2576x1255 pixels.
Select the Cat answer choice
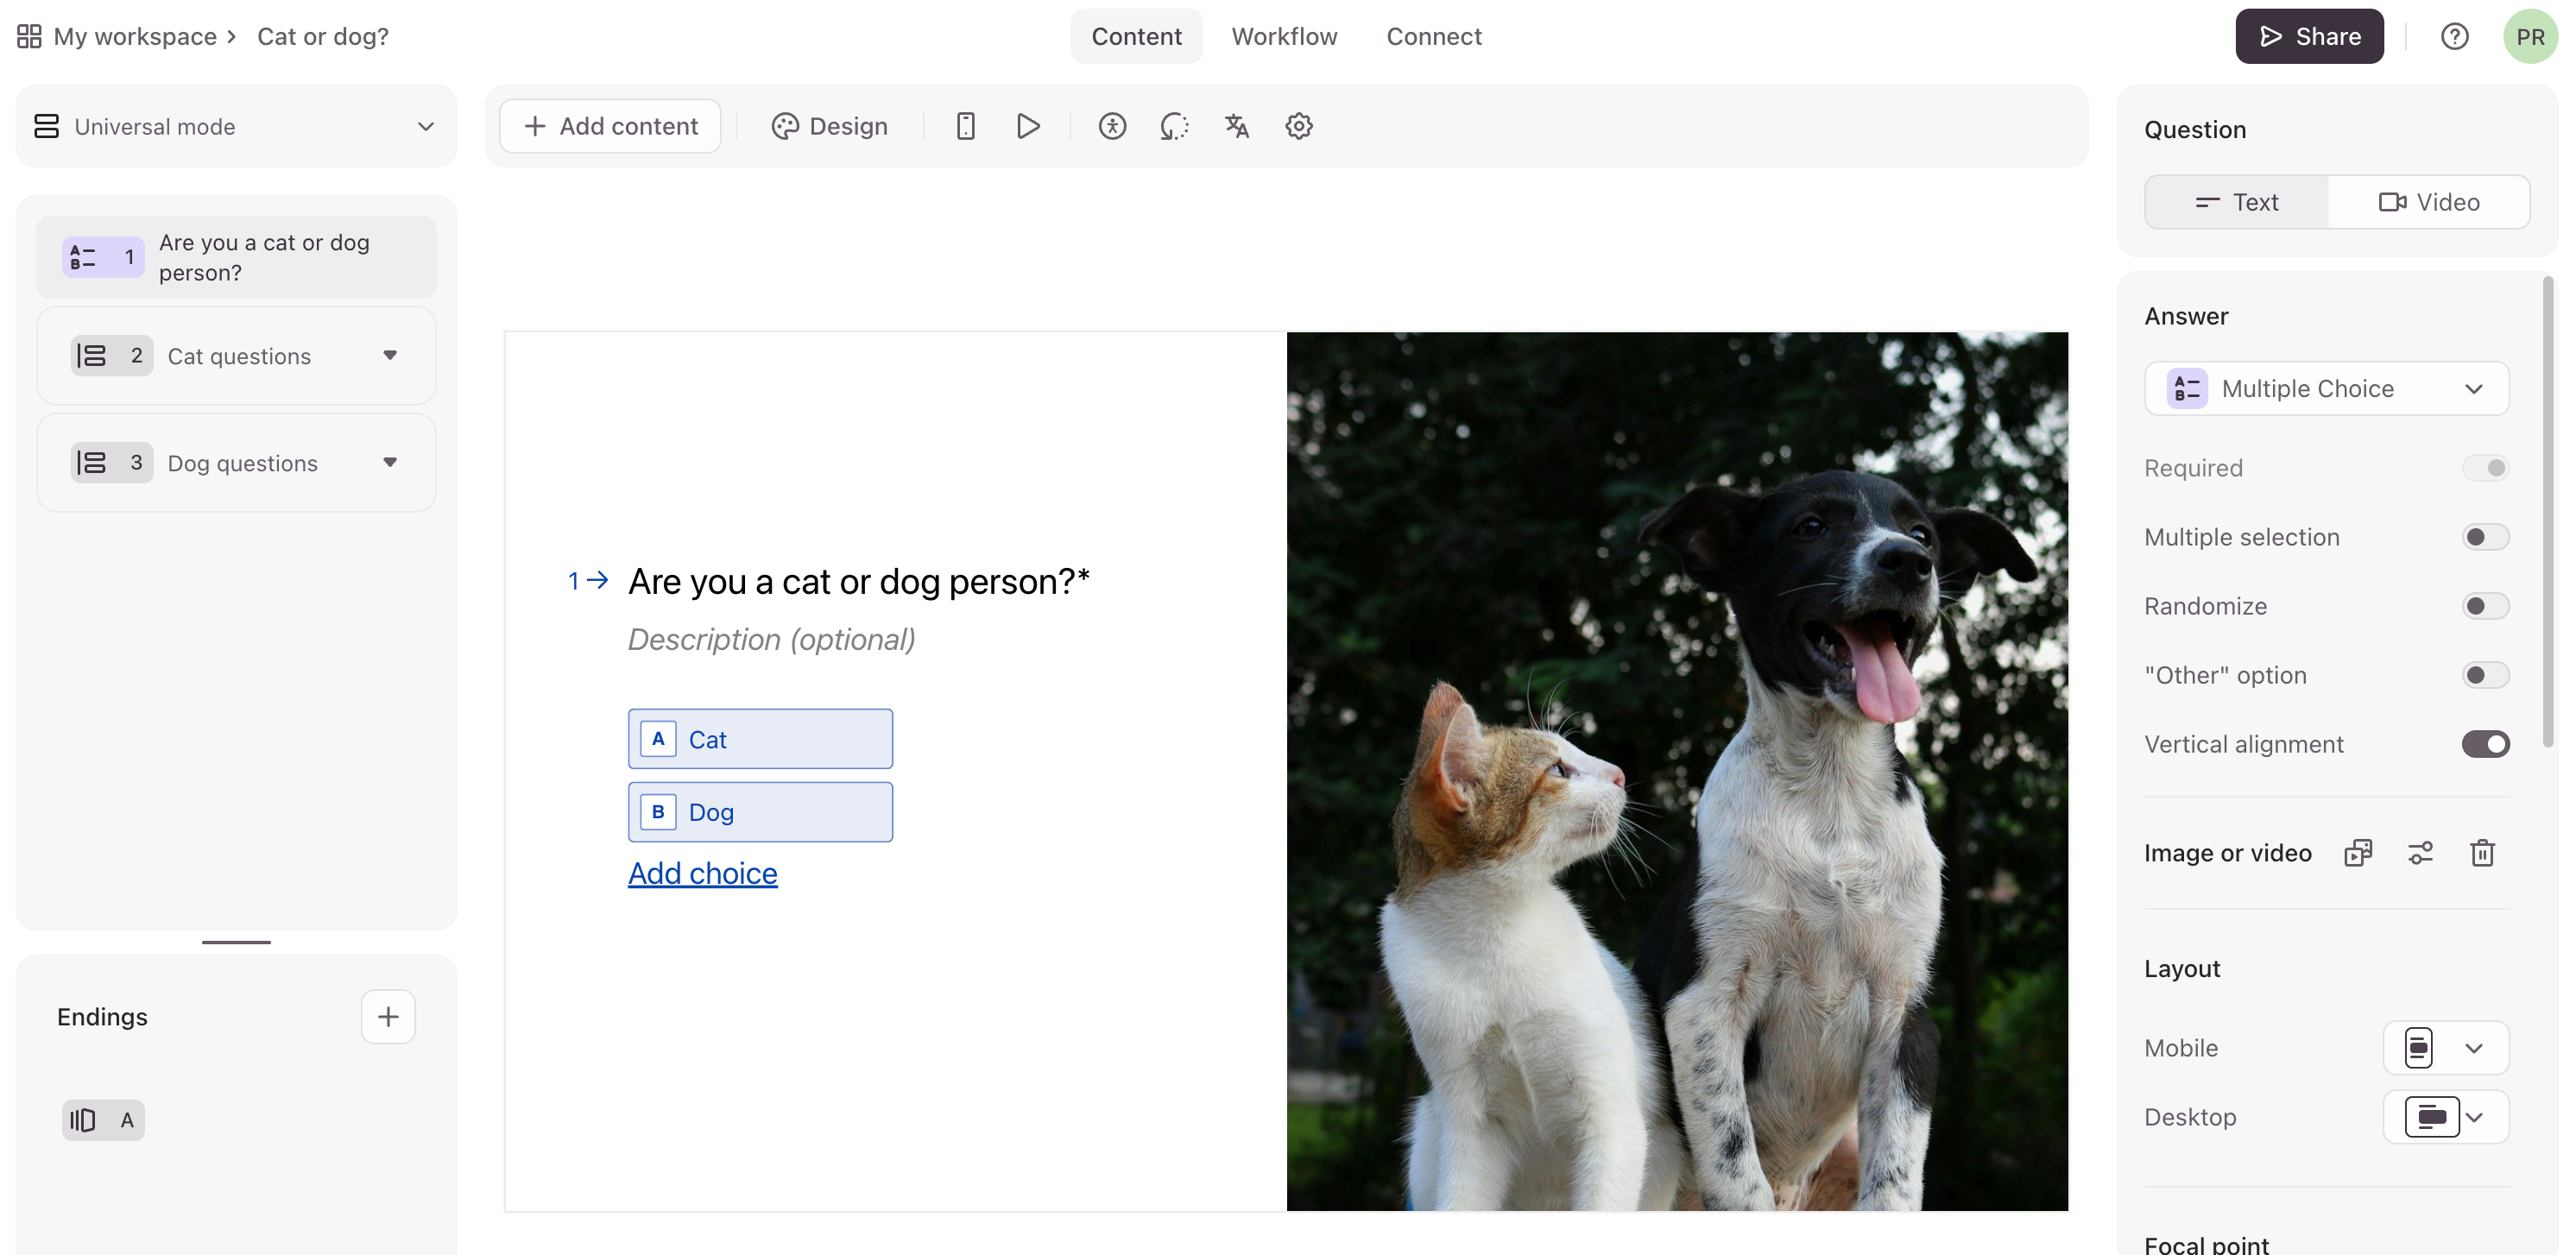tap(760, 739)
